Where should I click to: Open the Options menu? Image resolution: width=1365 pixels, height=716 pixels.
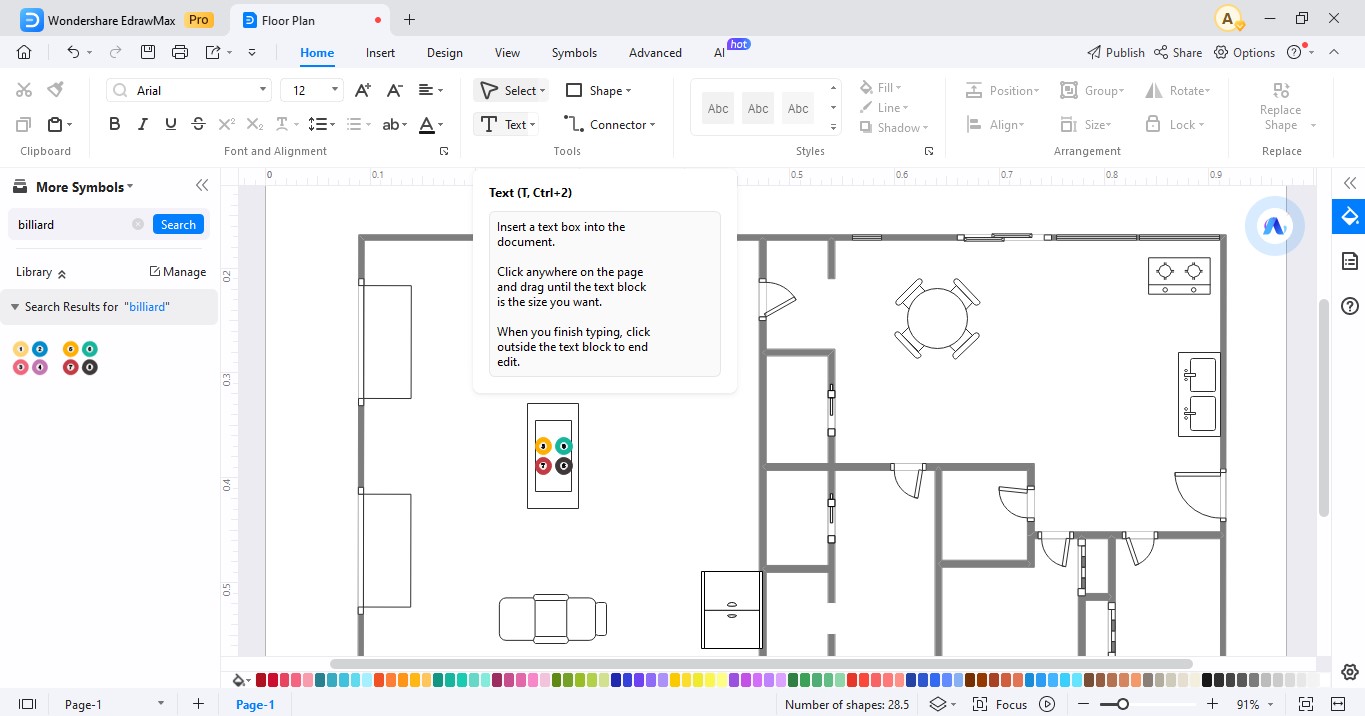pyautogui.click(x=1244, y=53)
